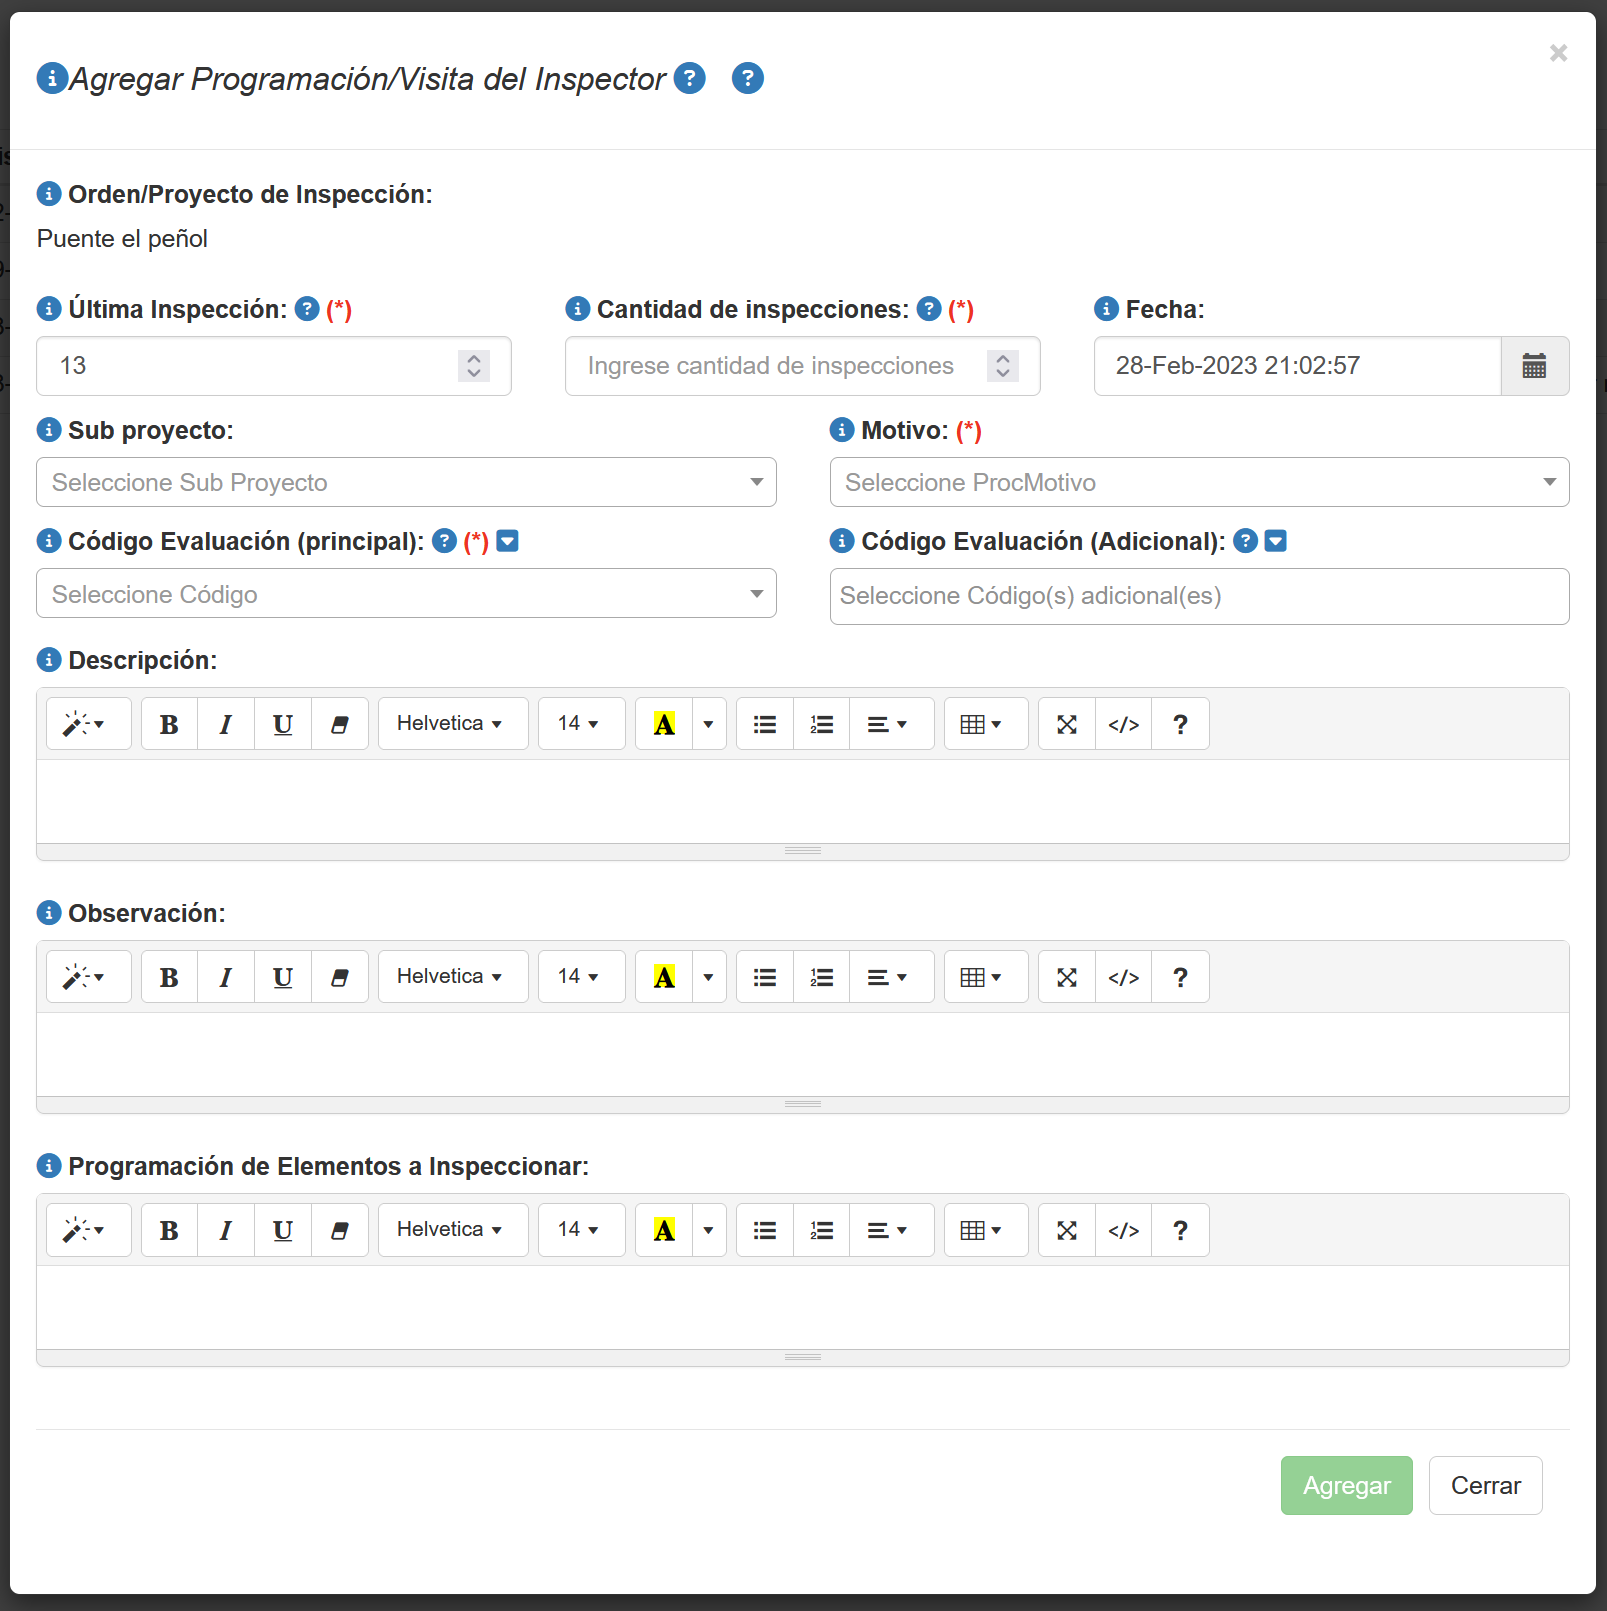Viewport: 1607px width, 1611px height.
Task: Toggle blue arrow beside Código Evaluación (Adicional)
Action: (x=1275, y=541)
